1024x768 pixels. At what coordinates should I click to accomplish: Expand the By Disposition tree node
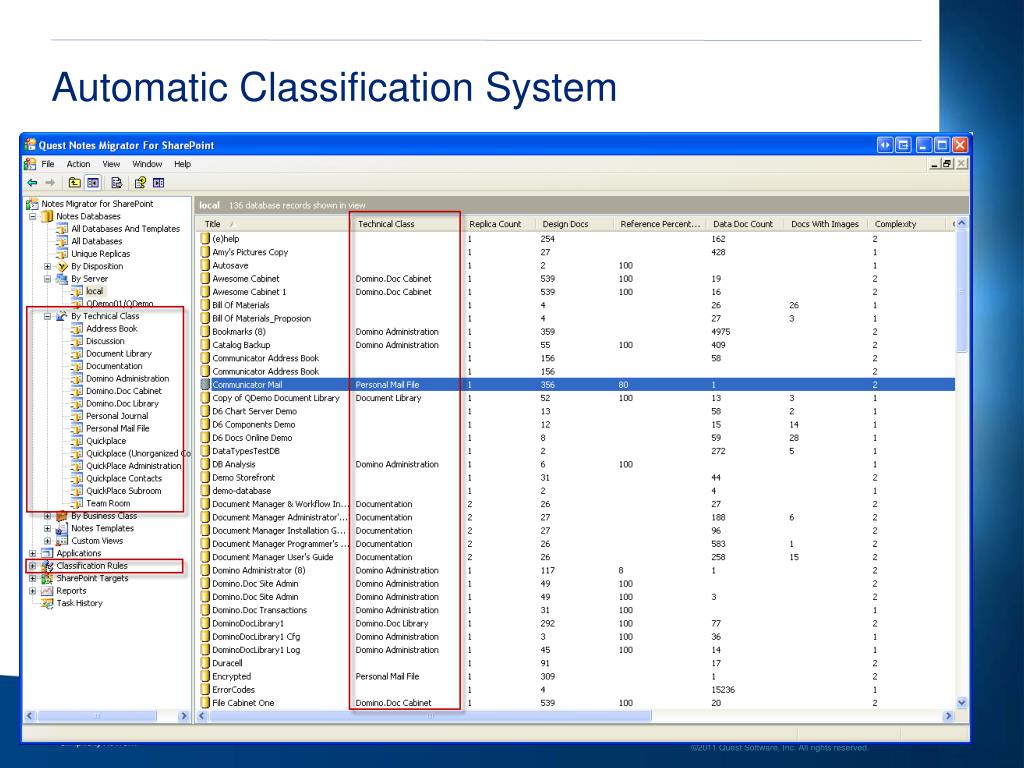[47, 266]
